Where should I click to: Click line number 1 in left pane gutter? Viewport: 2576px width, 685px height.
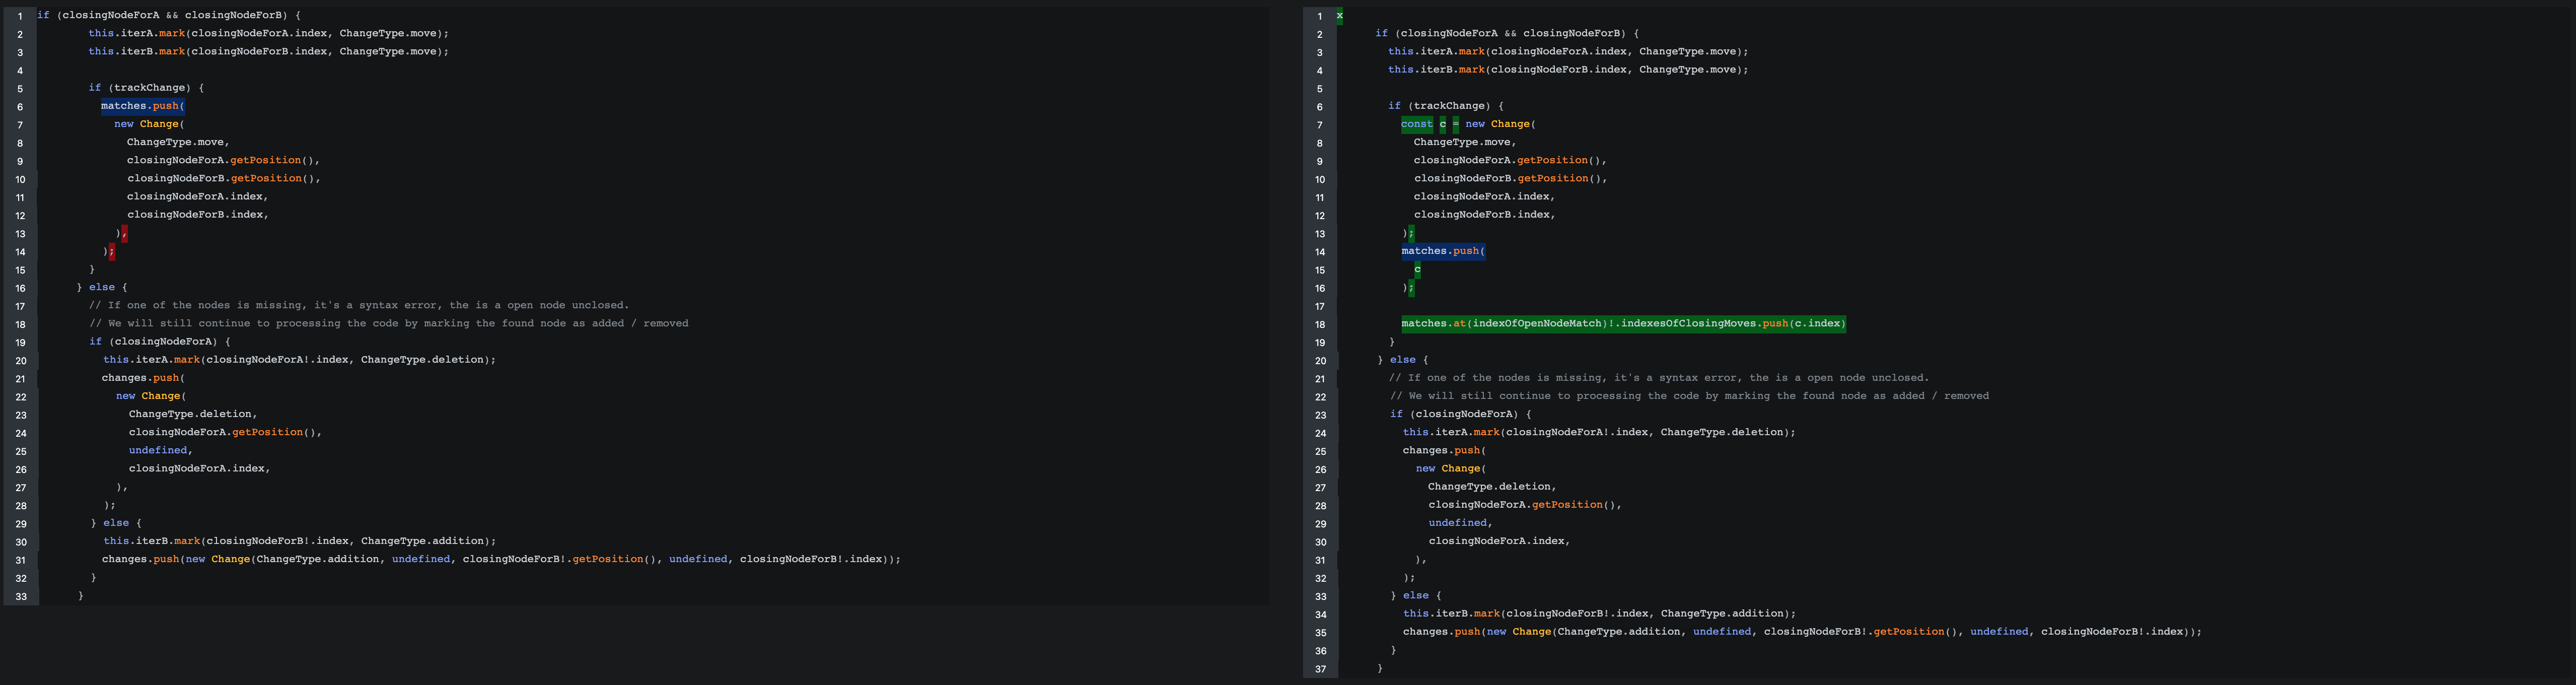(x=20, y=16)
